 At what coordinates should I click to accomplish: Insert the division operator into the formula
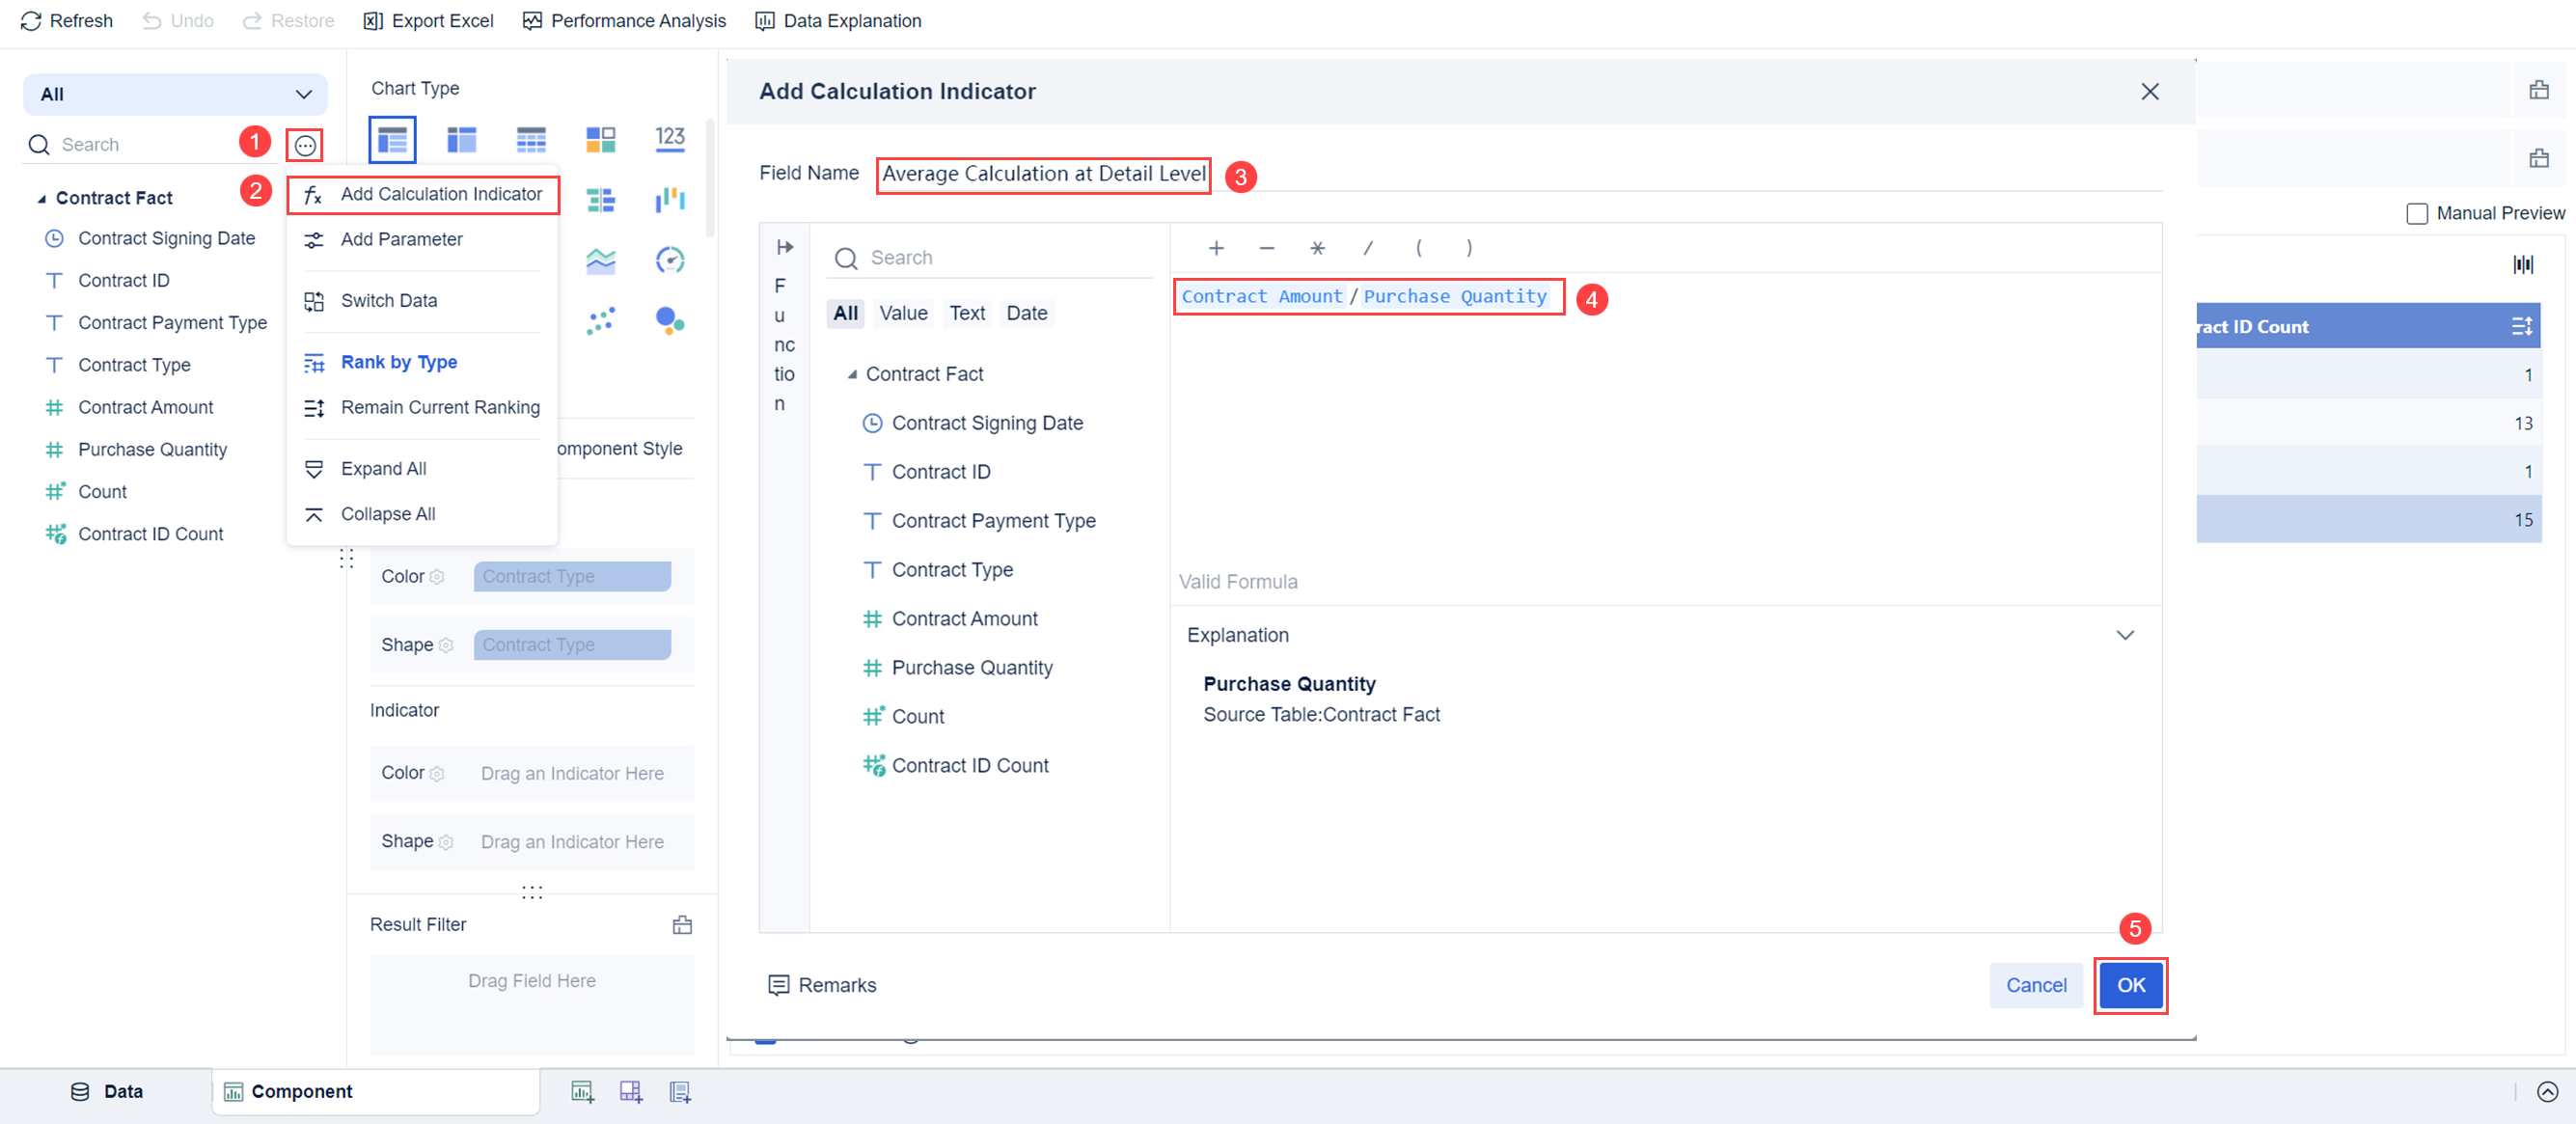(x=1368, y=247)
